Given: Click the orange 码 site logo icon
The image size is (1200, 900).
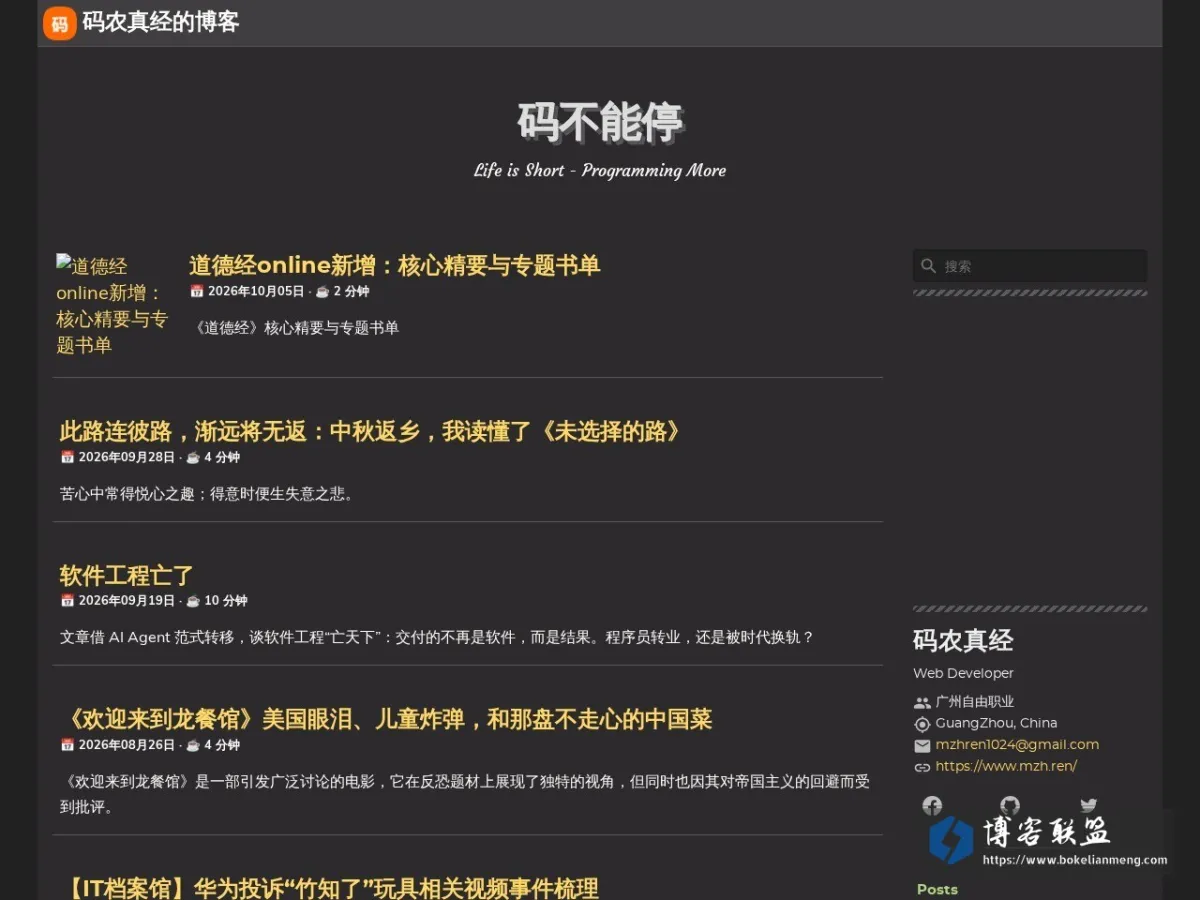Looking at the screenshot, I should coord(60,23).
